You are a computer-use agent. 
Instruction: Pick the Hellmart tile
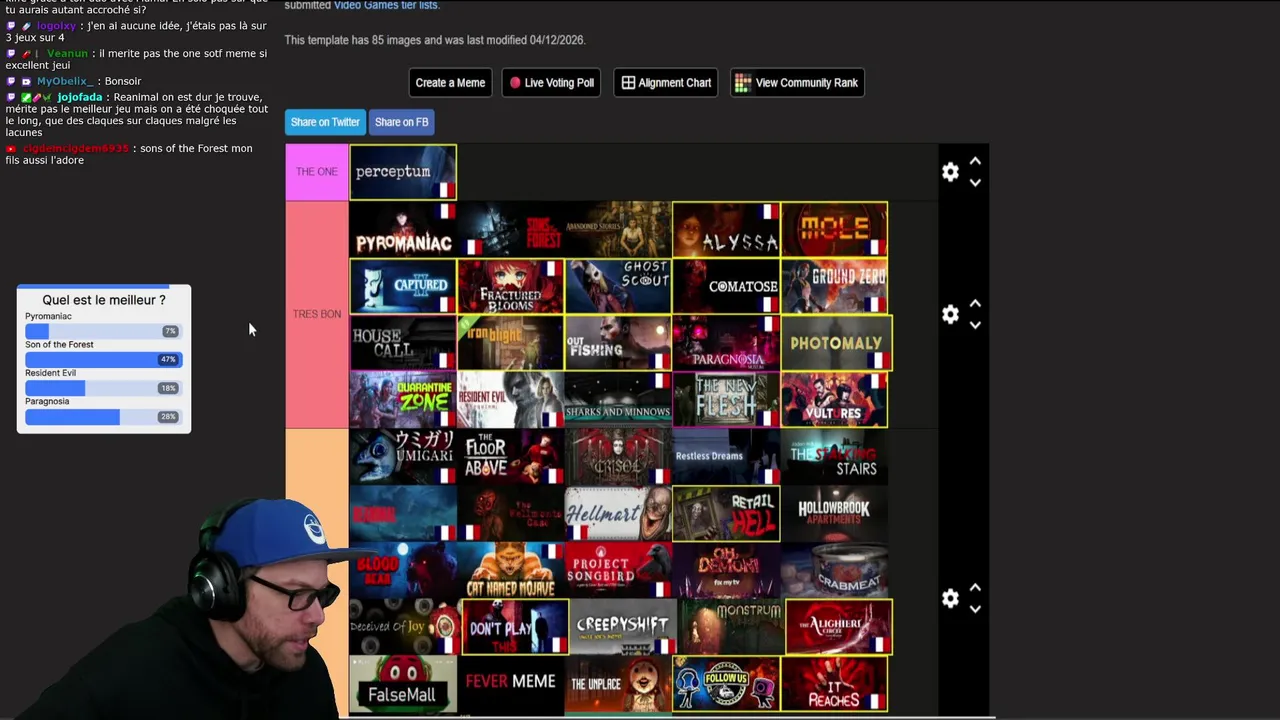click(x=619, y=514)
